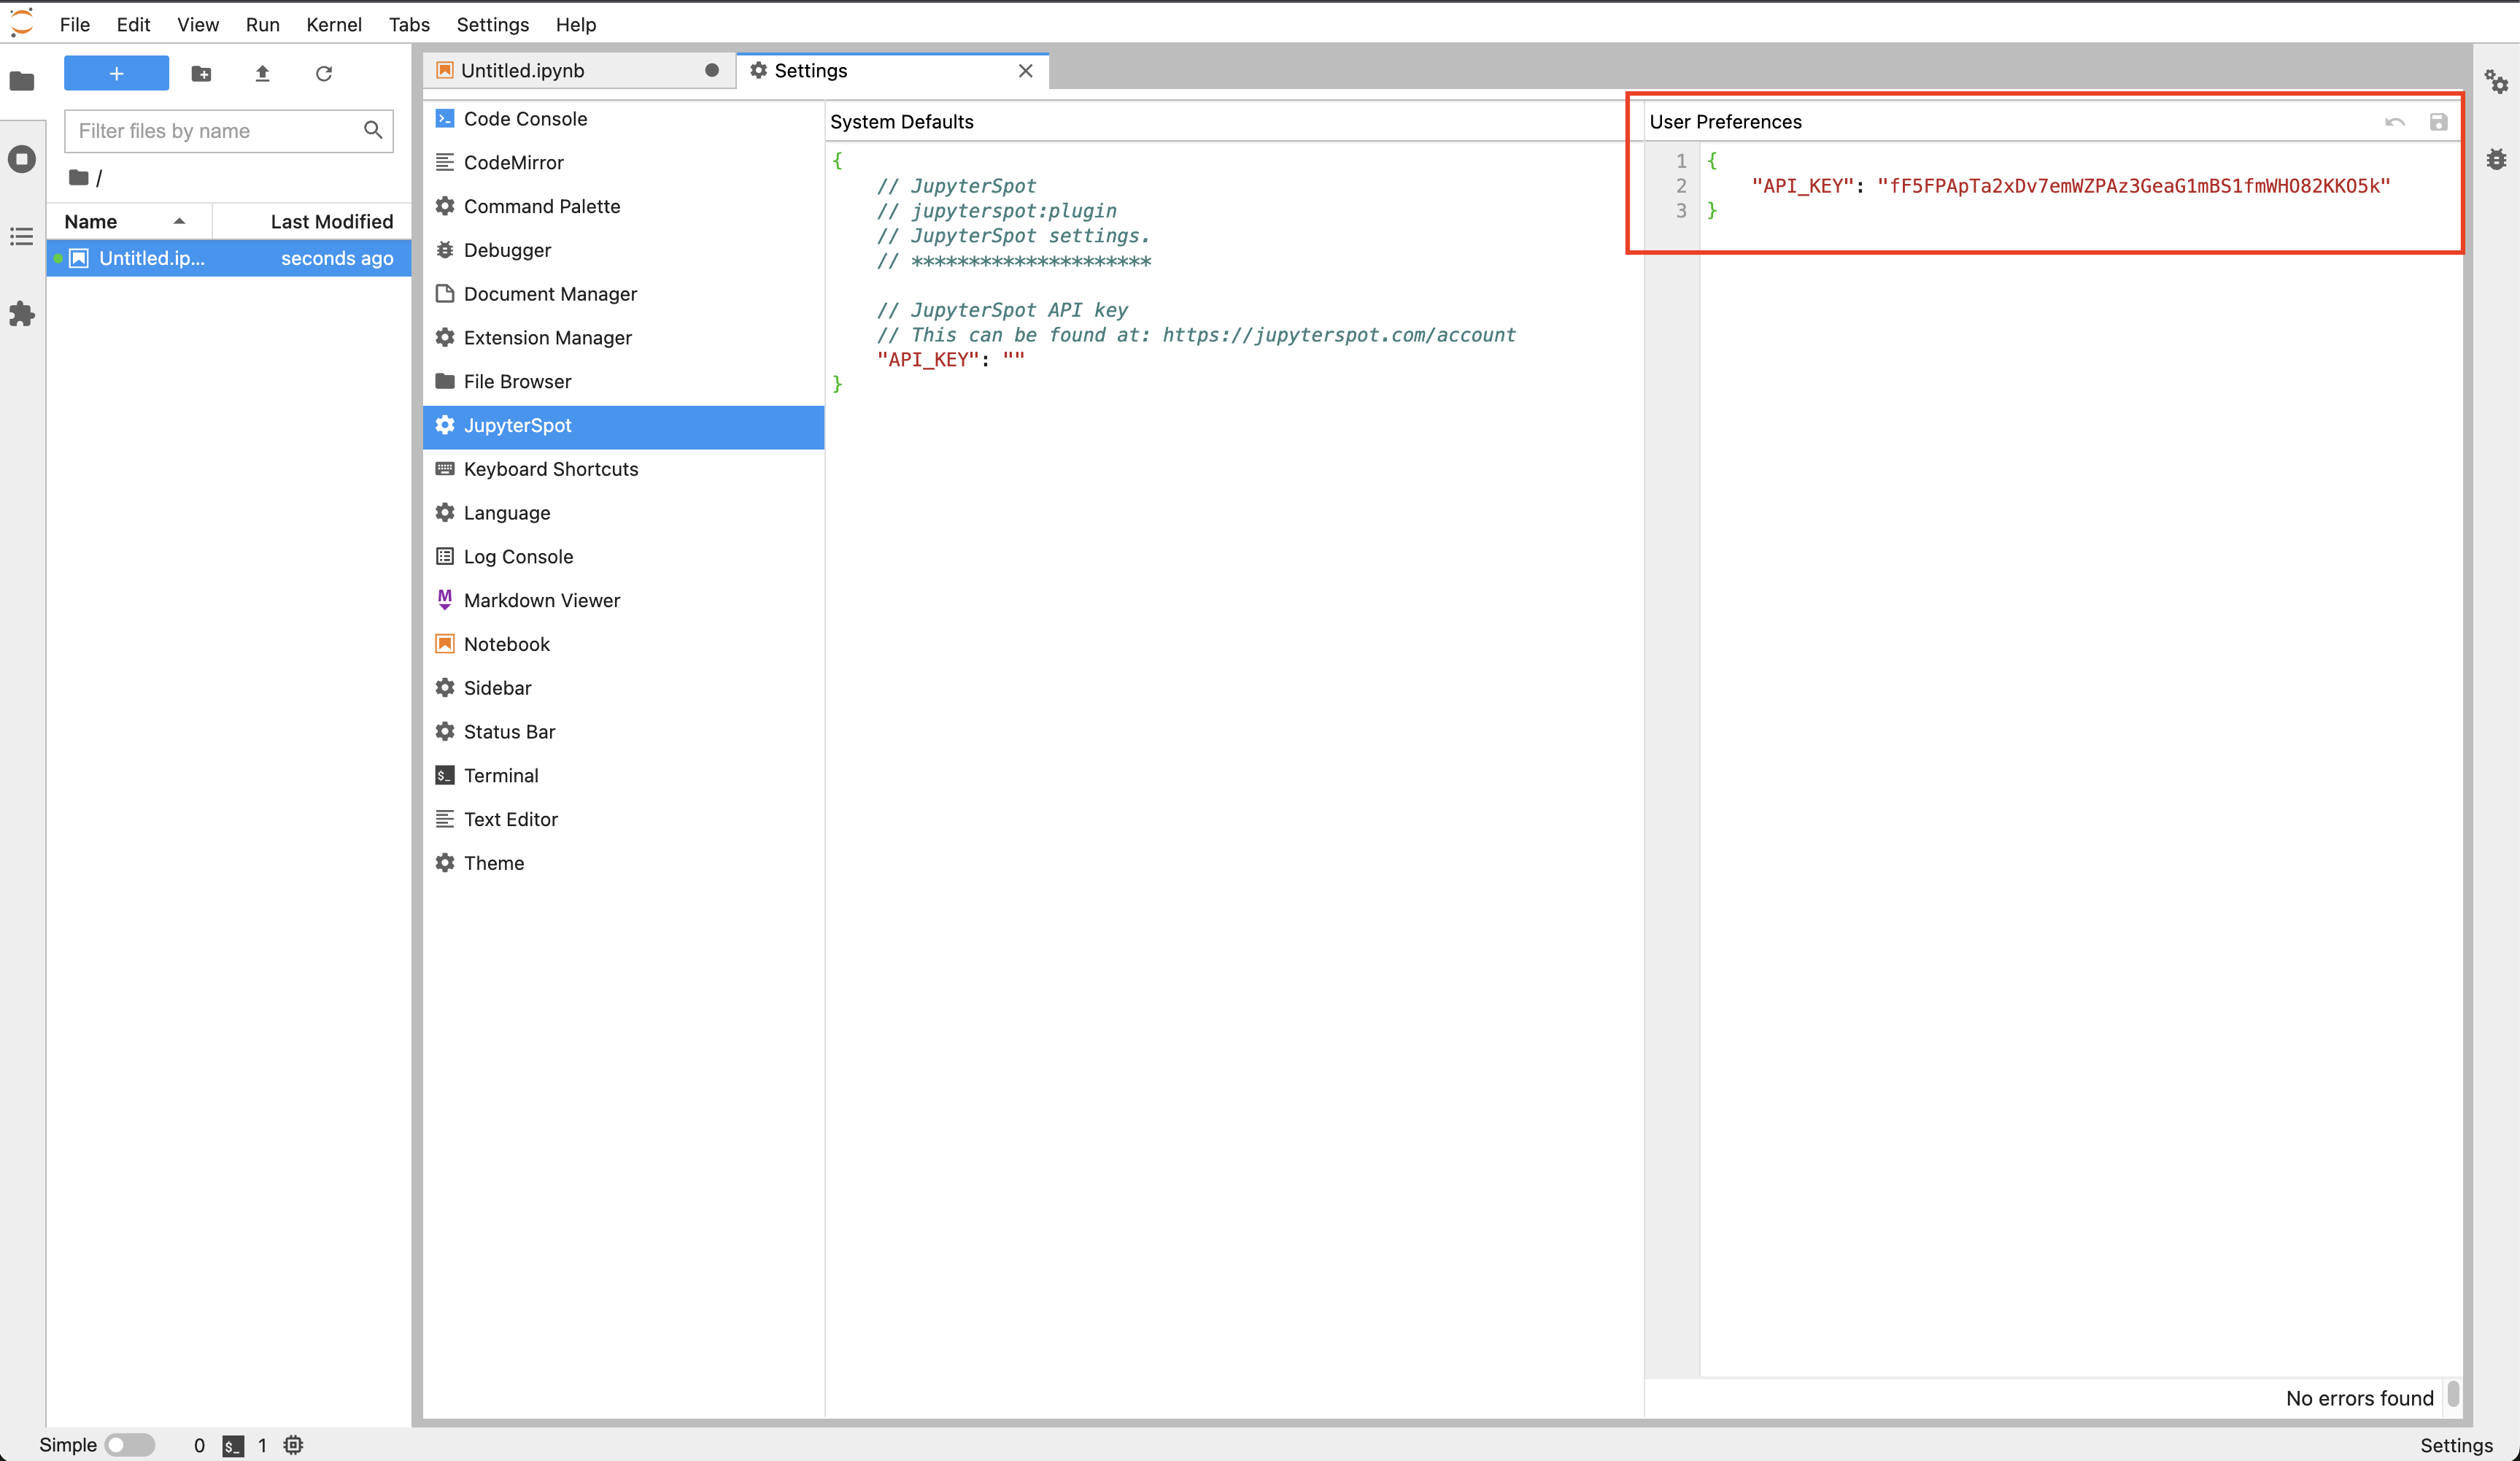Click the User Preferences heading
The width and height of the screenshot is (2520, 1461).
1725,122
